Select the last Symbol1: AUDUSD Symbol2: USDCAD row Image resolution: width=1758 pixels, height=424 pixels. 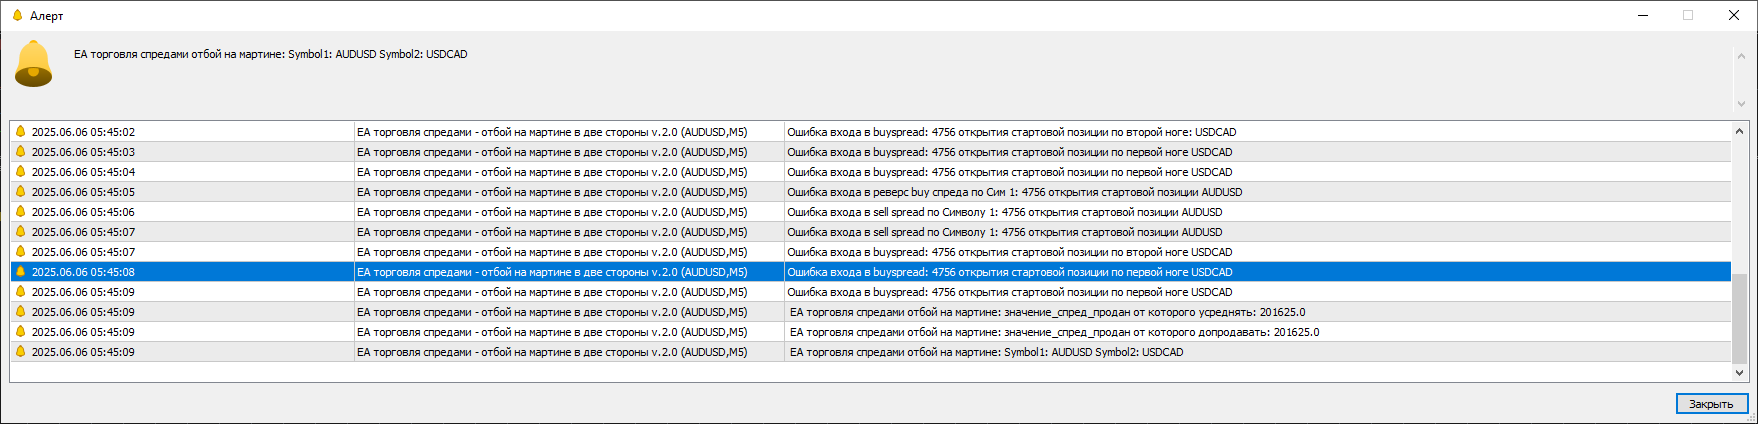[x=986, y=352]
